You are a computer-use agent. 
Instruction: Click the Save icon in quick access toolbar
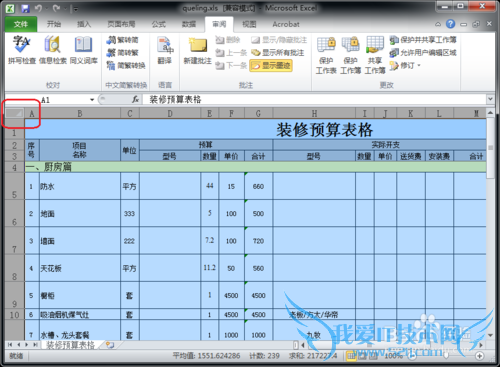tap(25, 8)
